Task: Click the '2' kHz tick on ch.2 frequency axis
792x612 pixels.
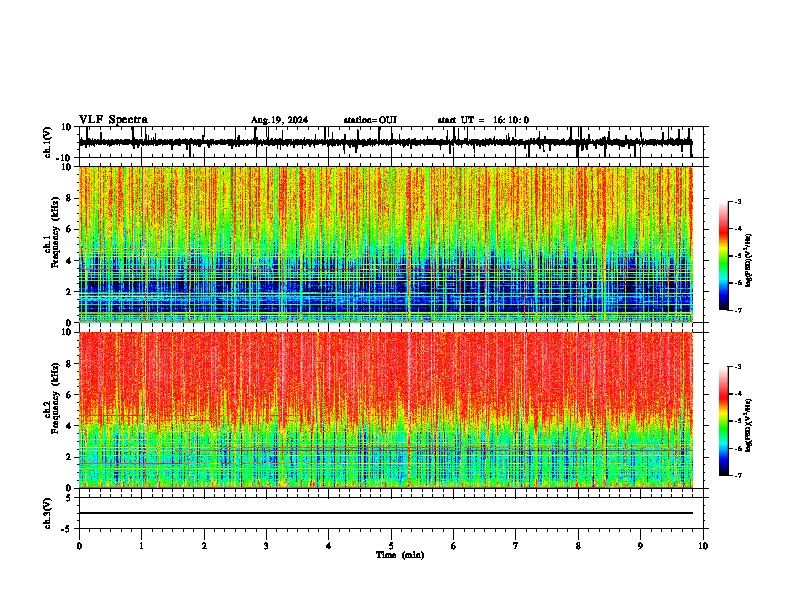Action: point(70,457)
